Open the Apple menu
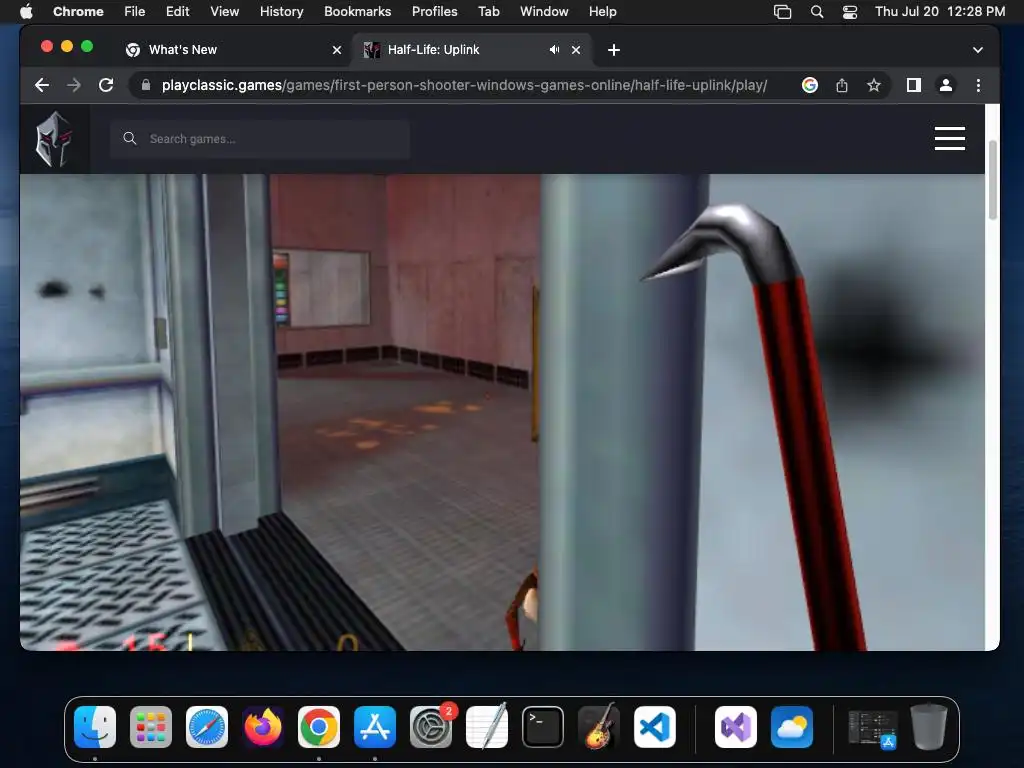The width and height of the screenshot is (1024, 768). click(x=26, y=11)
